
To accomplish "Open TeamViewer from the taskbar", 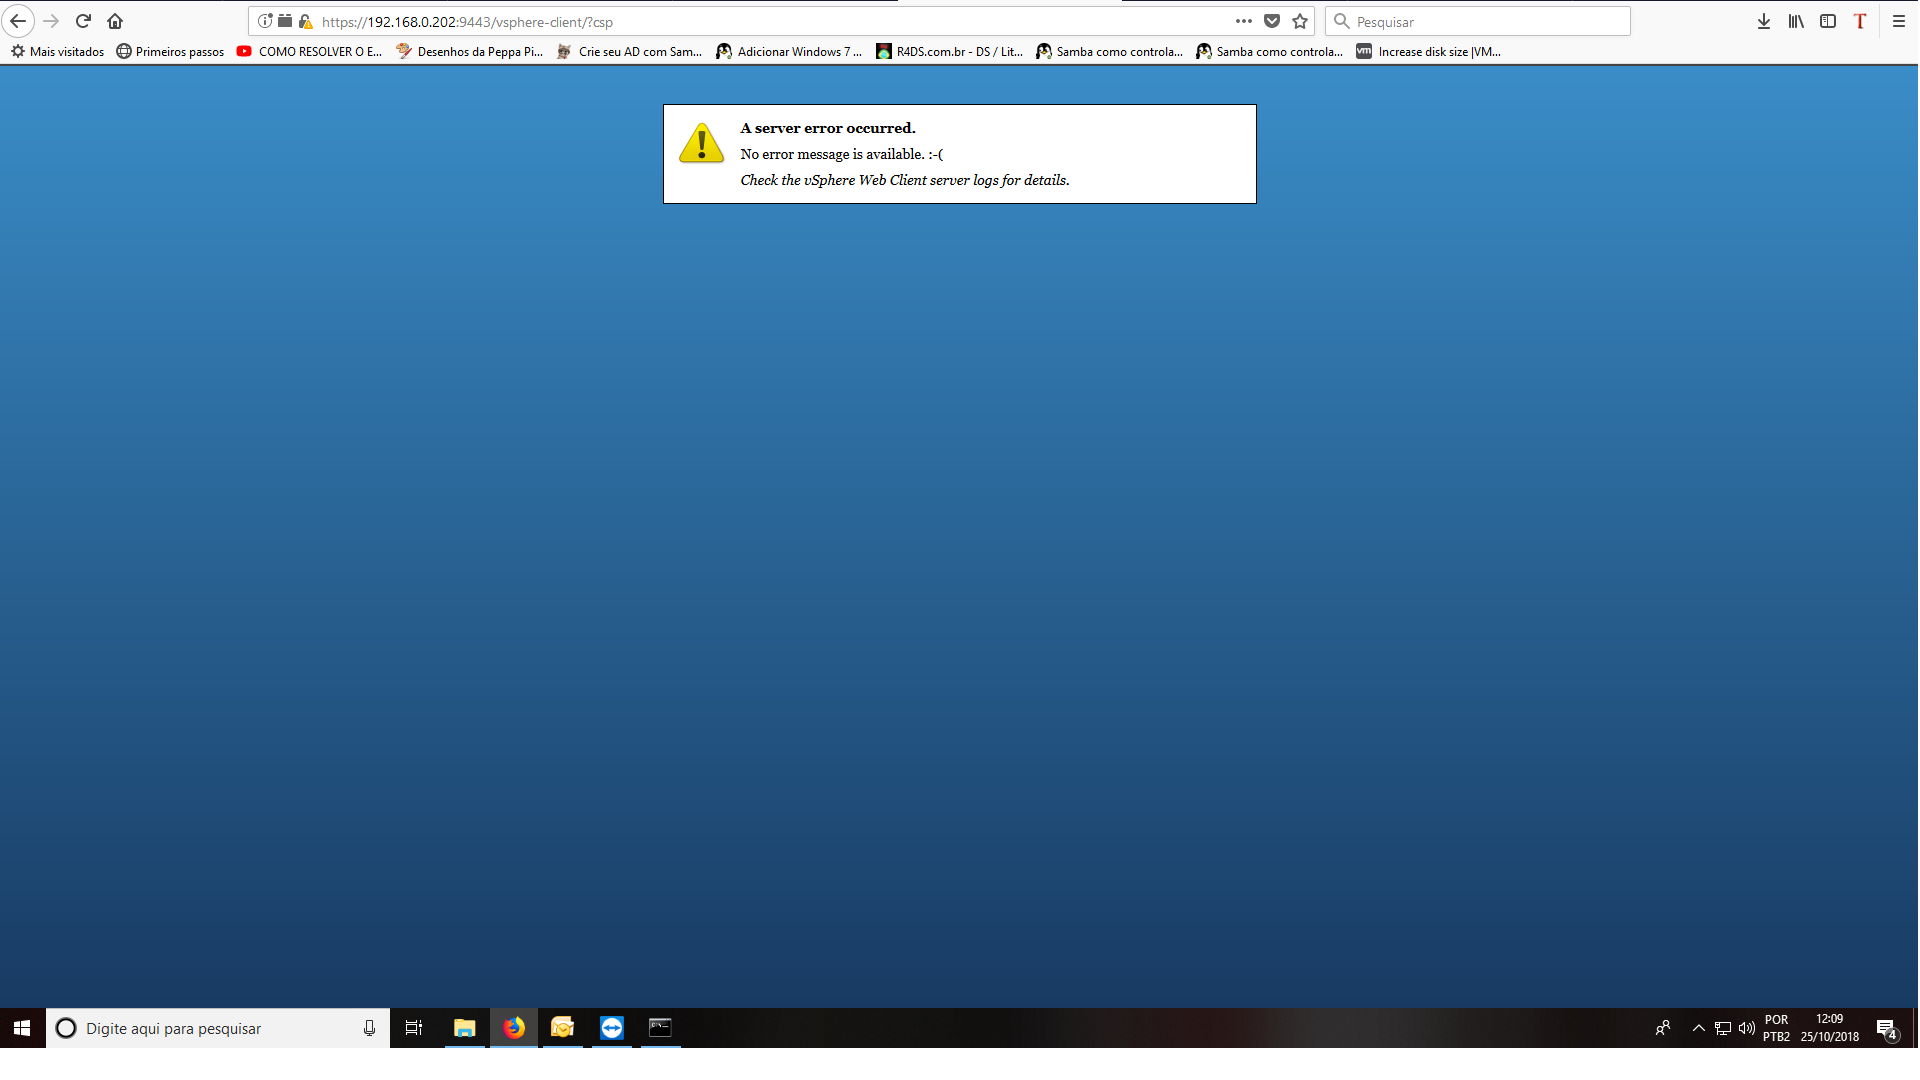I will [x=611, y=1028].
